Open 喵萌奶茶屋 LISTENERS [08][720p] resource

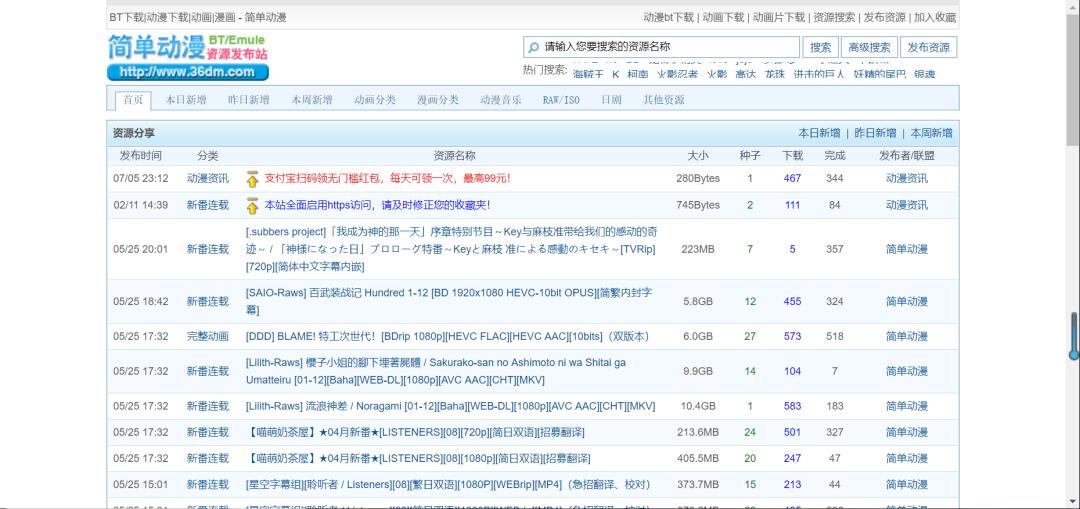pos(415,433)
